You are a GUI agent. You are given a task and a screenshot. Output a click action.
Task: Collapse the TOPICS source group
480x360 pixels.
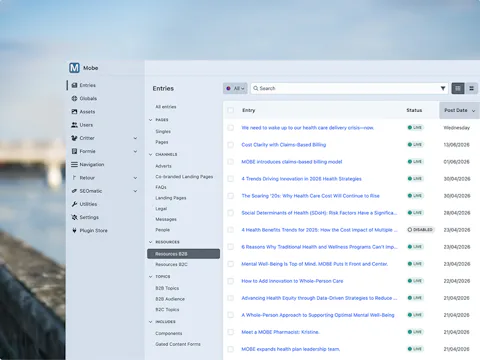pos(151,277)
